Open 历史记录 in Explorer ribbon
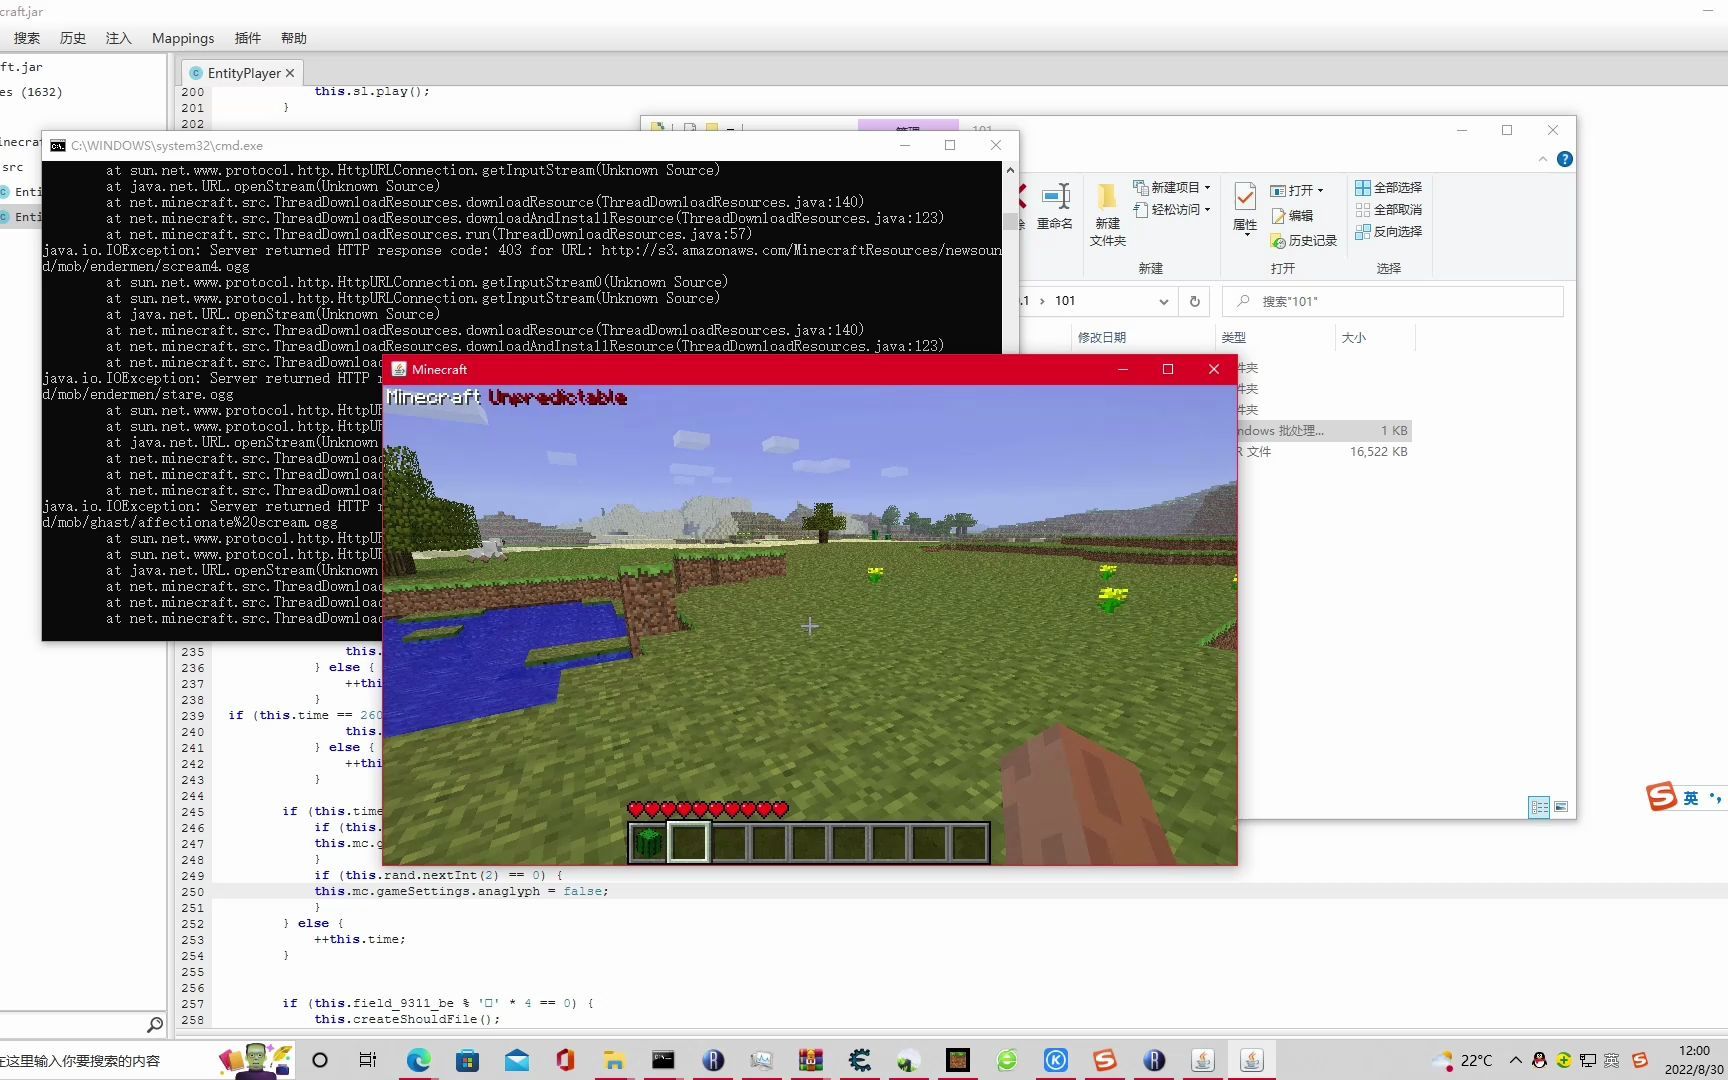This screenshot has width=1728, height=1080. [x=1304, y=240]
